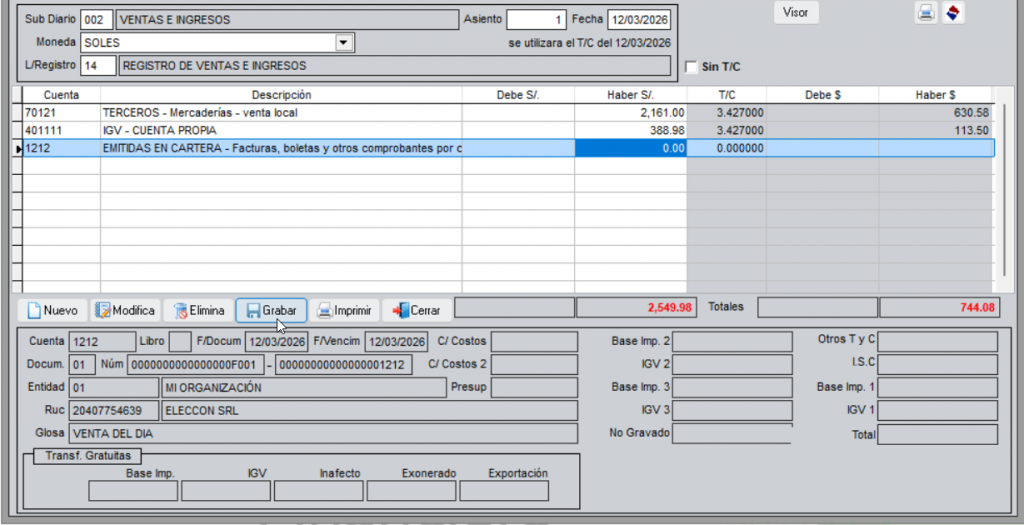This screenshot has width=1024, height=525.
Task: Click the Ruc field 20407754639
Action: (114, 411)
